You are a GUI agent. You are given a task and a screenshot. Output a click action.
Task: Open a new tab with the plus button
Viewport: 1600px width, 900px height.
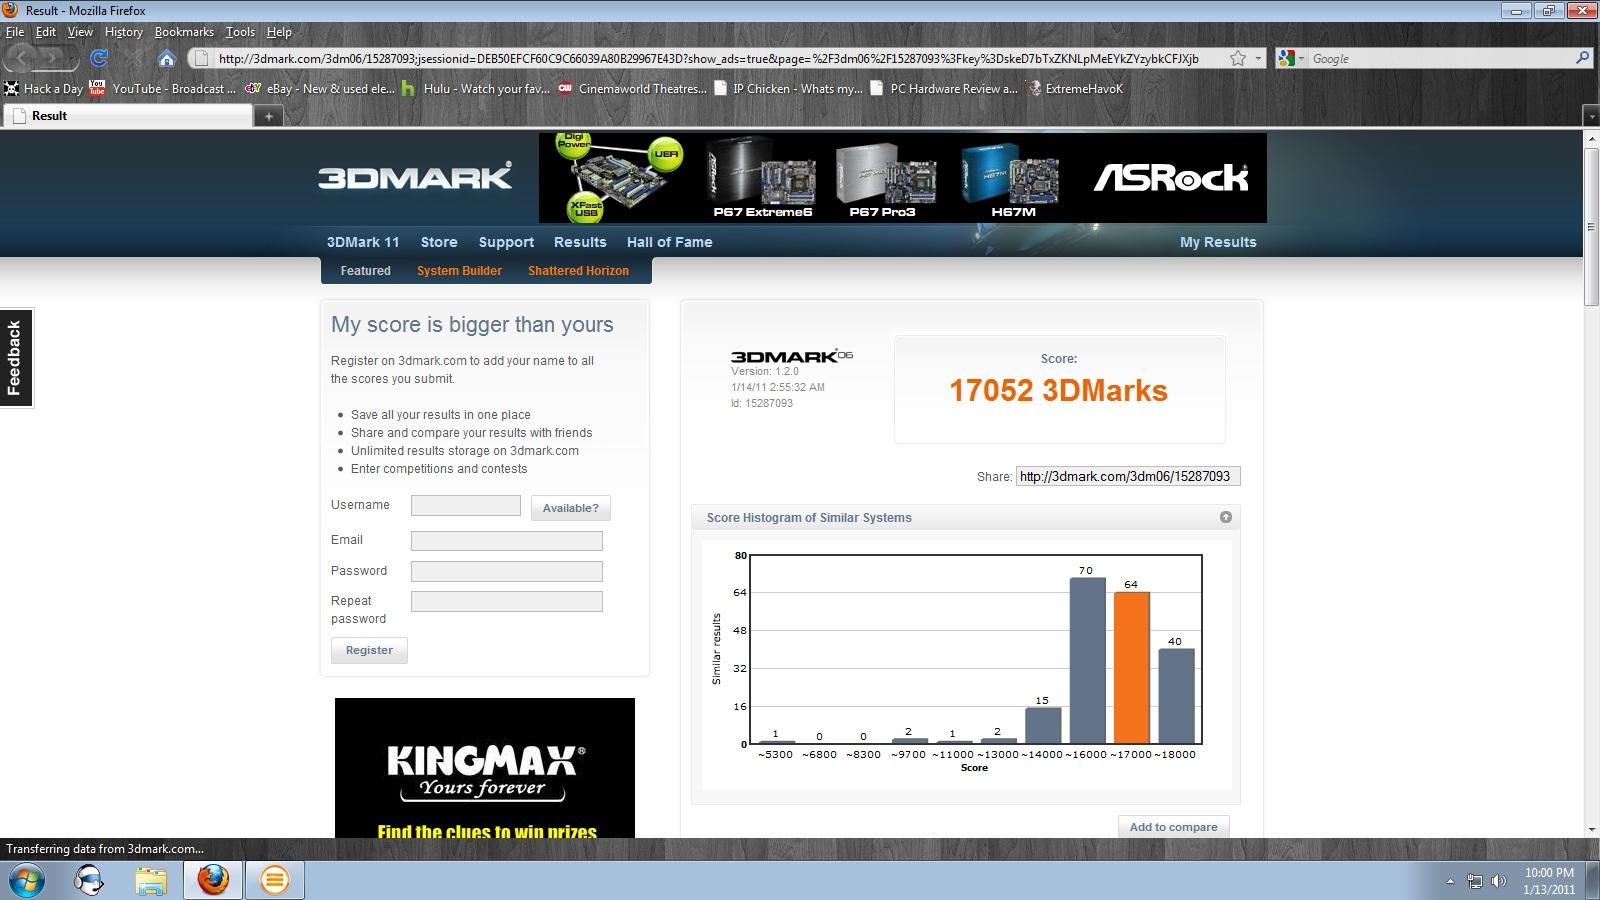268,116
